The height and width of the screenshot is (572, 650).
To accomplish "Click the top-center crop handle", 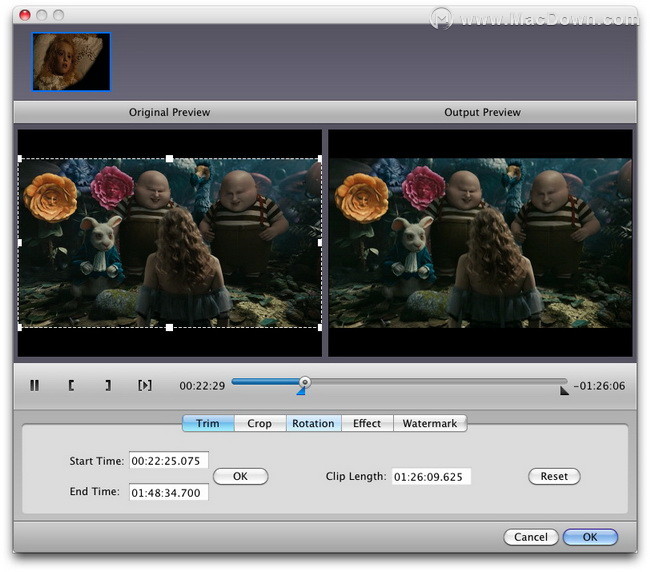I will [170, 158].
